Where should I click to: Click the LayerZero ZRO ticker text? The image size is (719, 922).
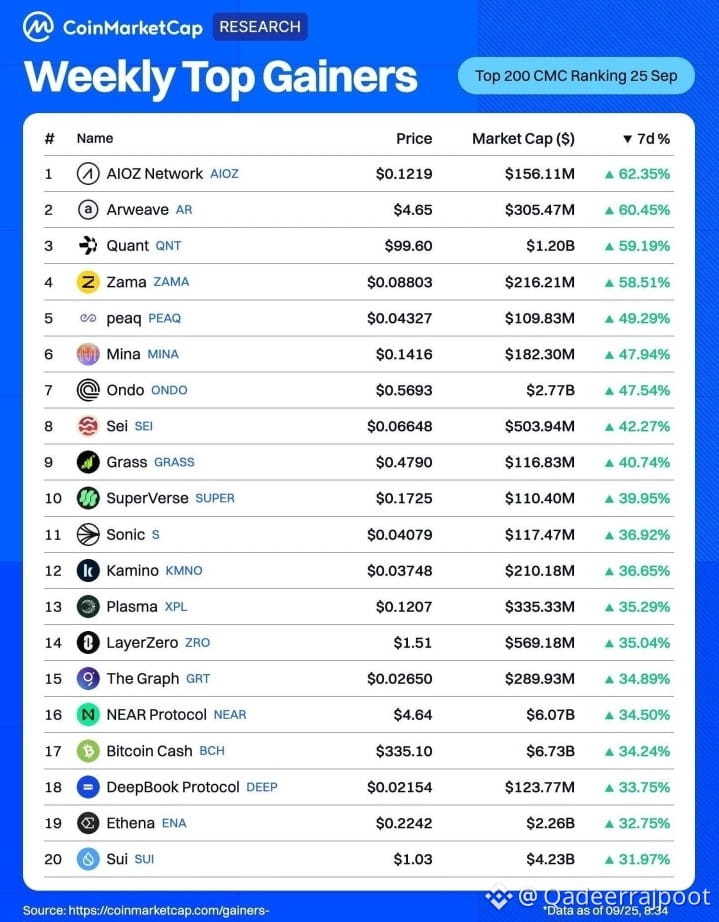click(198, 643)
